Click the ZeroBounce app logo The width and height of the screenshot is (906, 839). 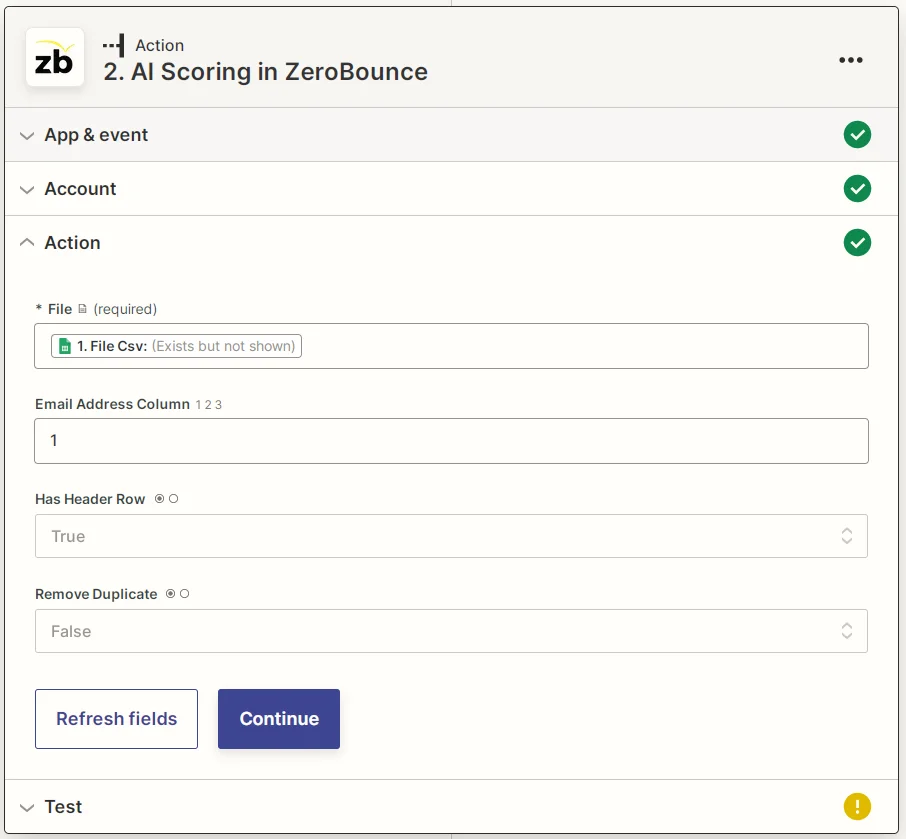click(55, 59)
